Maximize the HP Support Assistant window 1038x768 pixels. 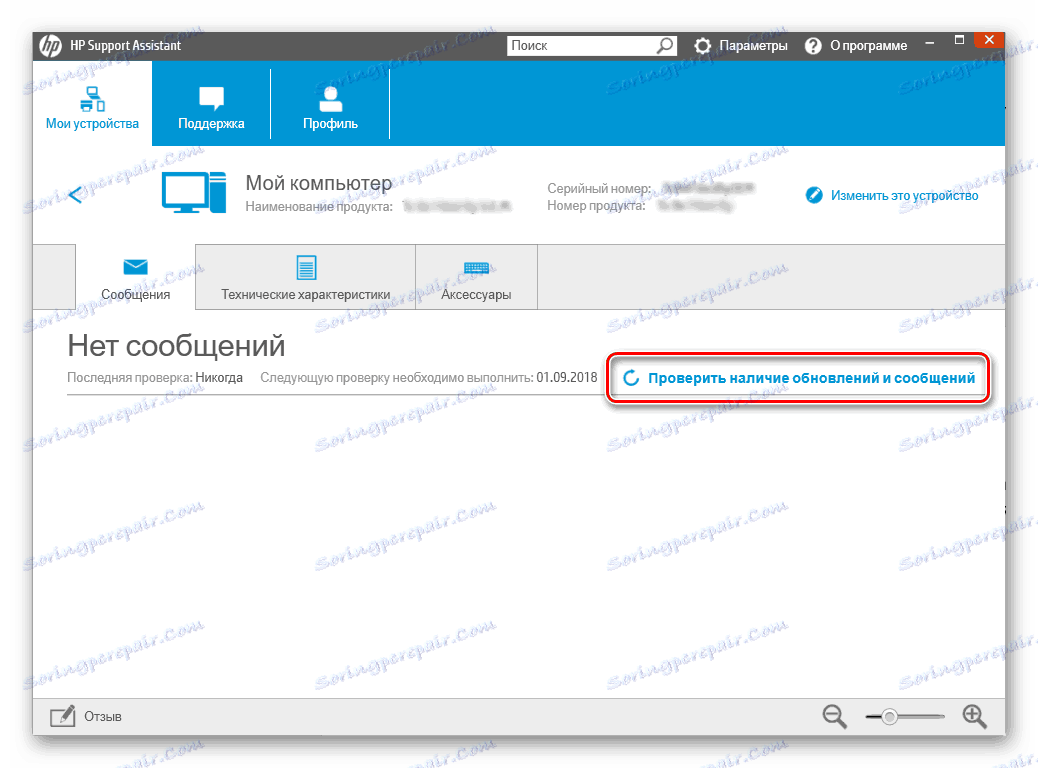959,40
